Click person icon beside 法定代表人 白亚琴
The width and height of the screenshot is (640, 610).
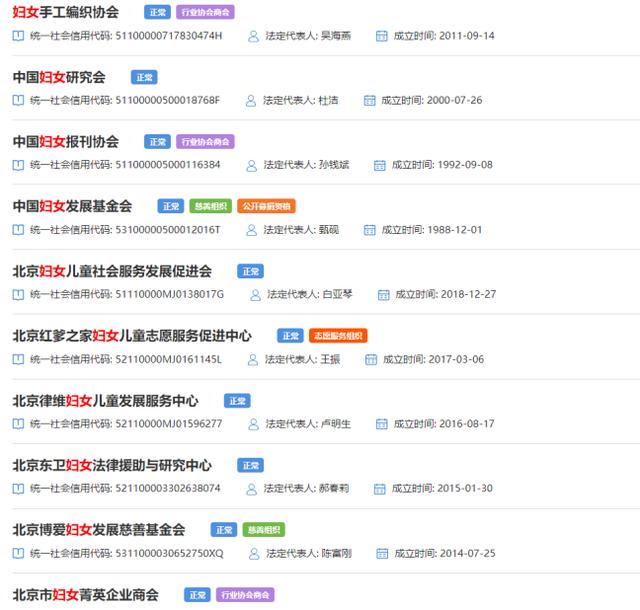[256, 295]
